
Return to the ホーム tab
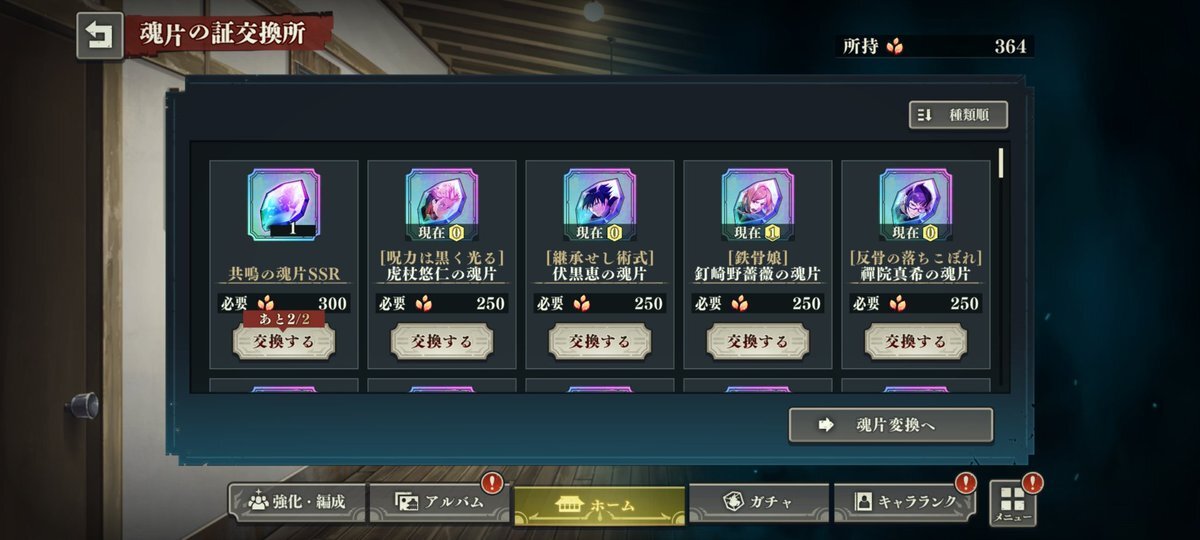(599, 505)
